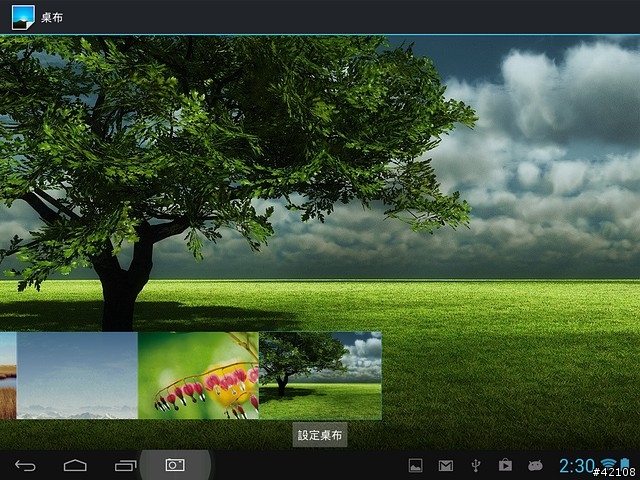Select the pink flowers wallpaper thumbnail
Image resolution: width=640 pixels, height=480 pixels.
(198, 376)
